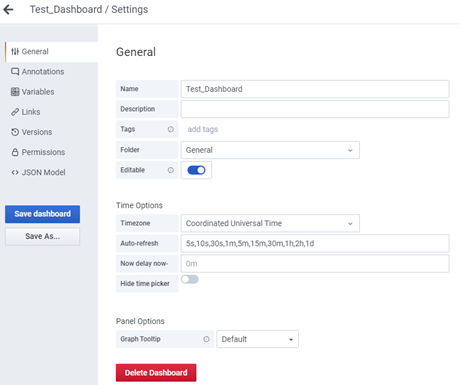
Task: Click the Permissions lock icon
Action: (15, 152)
